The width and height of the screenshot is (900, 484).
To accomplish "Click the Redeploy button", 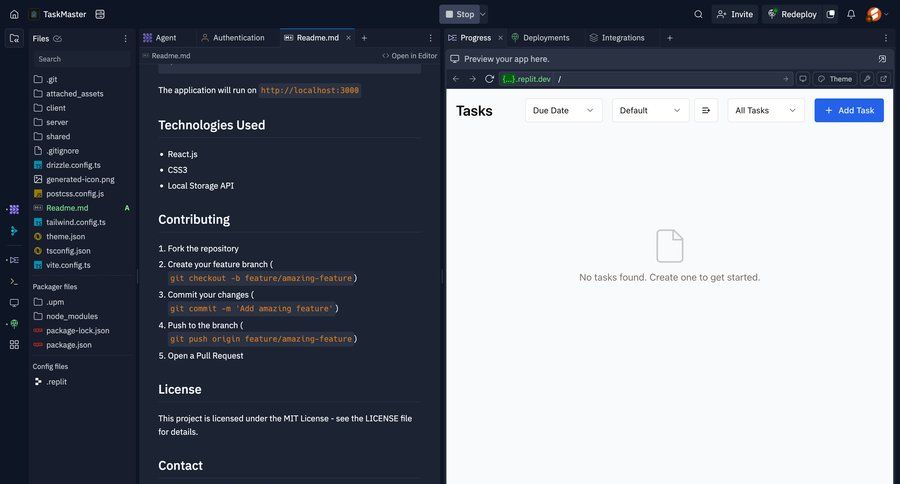I will click(x=792, y=14).
